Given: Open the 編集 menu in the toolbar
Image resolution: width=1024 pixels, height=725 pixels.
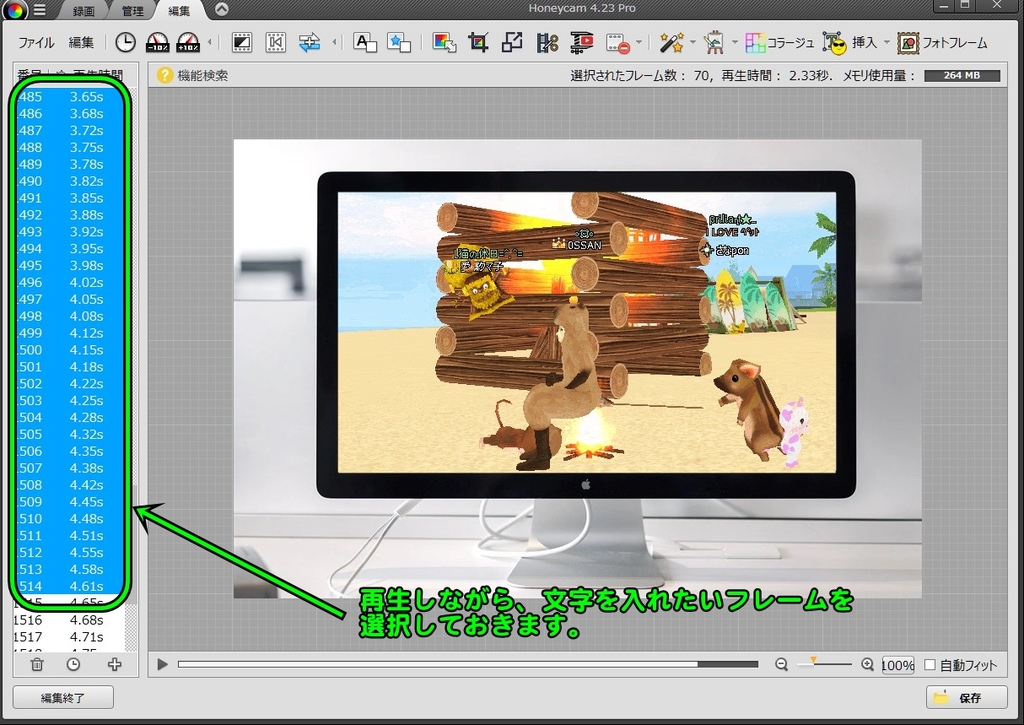Looking at the screenshot, I should pyautogui.click(x=81, y=42).
